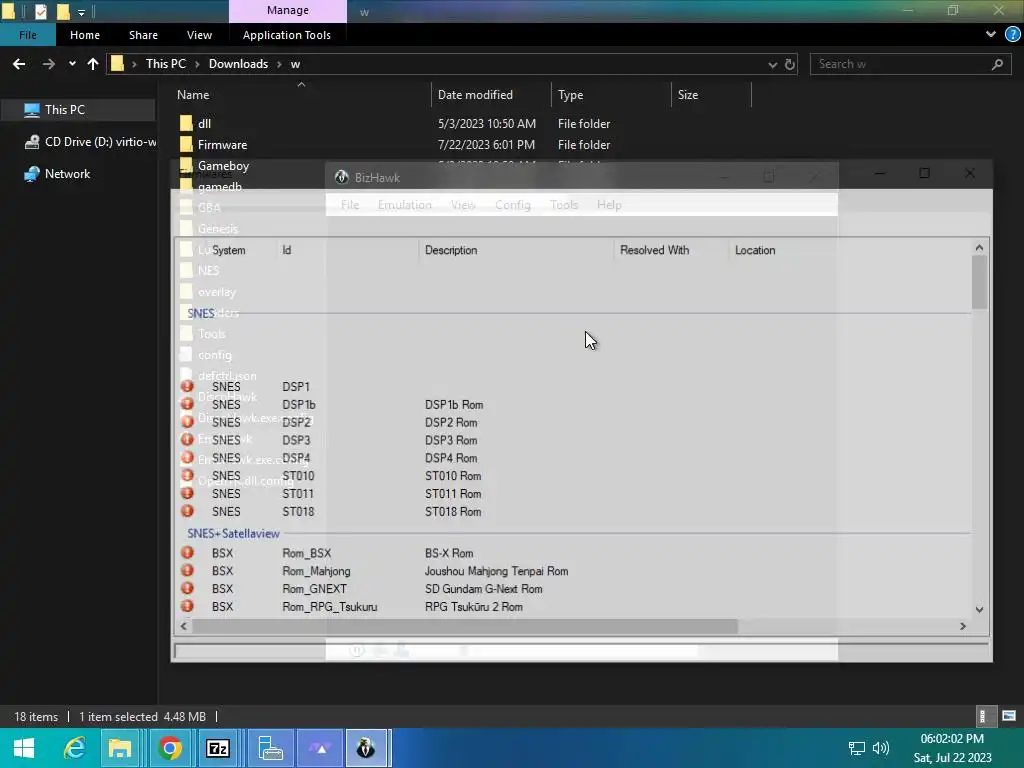The image size is (1024, 768).
Task: Select the Manage contextual tab
Action: click(287, 10)
